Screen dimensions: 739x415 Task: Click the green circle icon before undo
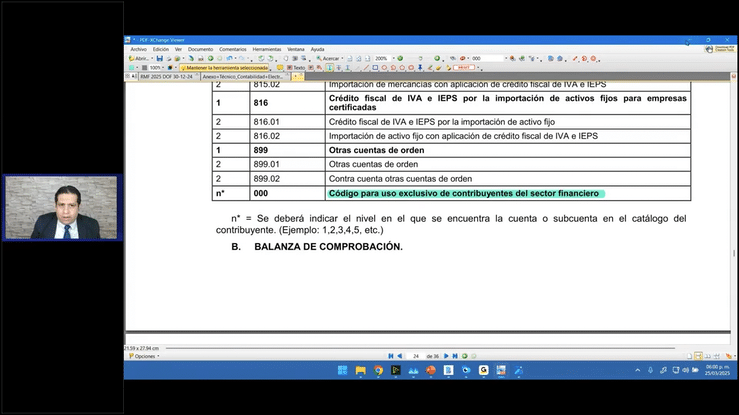click(x=210, y=58)
